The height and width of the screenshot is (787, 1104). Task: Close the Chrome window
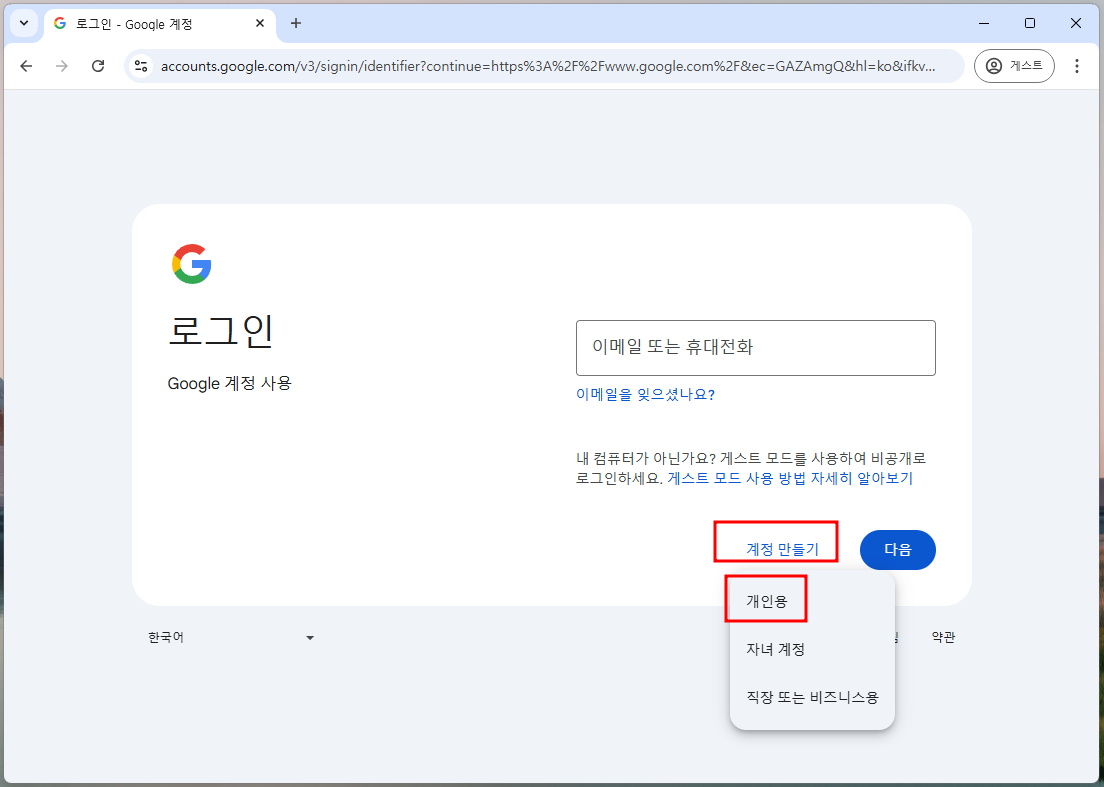[x=1075, y=23]
